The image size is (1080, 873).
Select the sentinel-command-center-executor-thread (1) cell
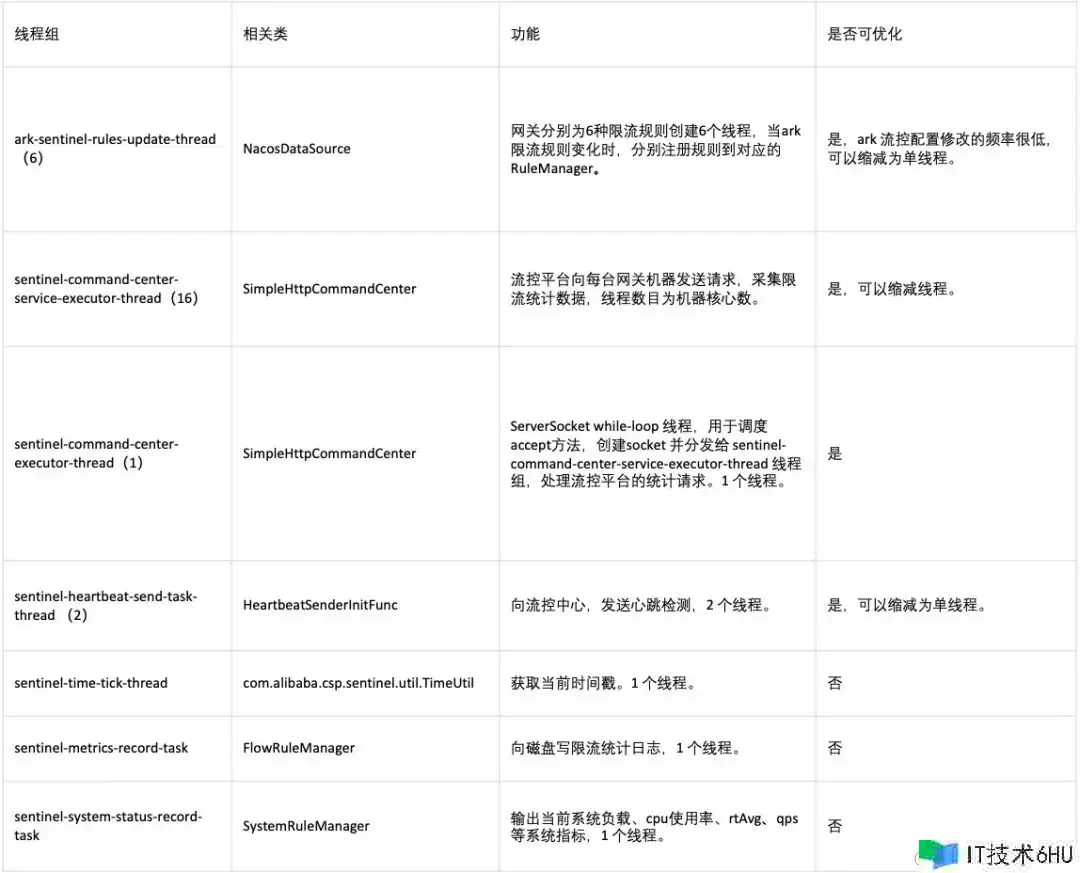96,453
